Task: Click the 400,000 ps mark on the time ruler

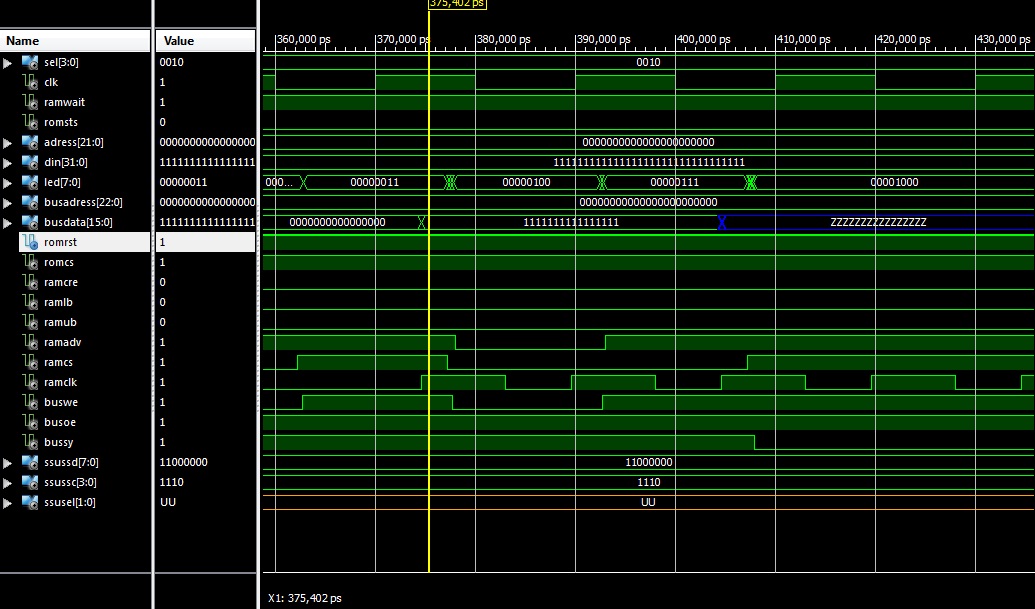Action: [703, 40]
